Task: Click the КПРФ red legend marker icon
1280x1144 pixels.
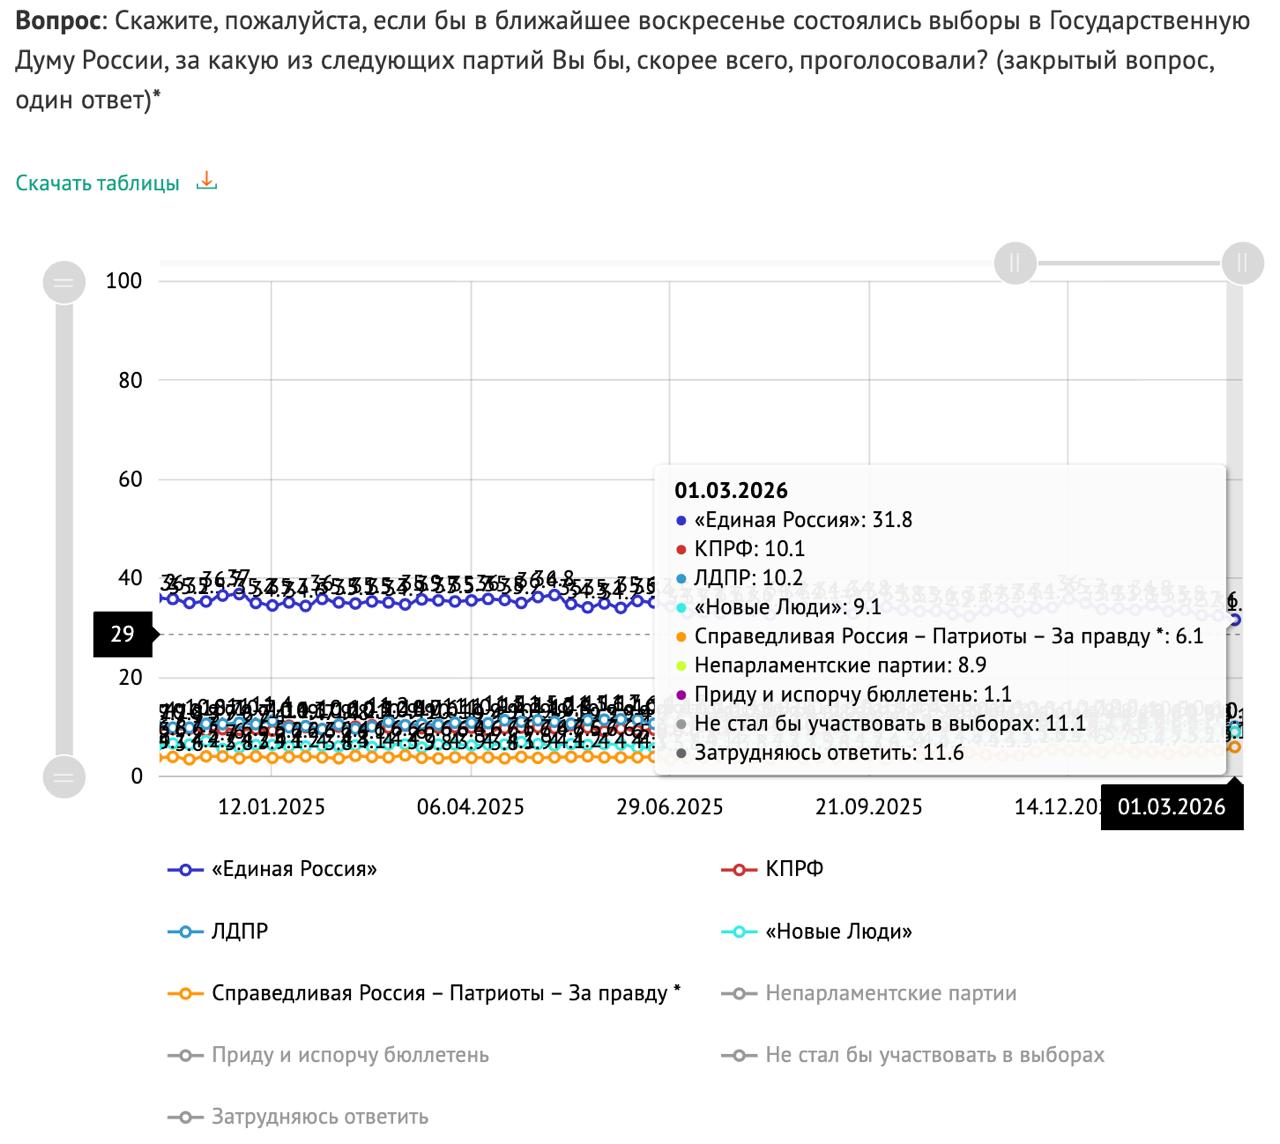Action: coord(739,870)
